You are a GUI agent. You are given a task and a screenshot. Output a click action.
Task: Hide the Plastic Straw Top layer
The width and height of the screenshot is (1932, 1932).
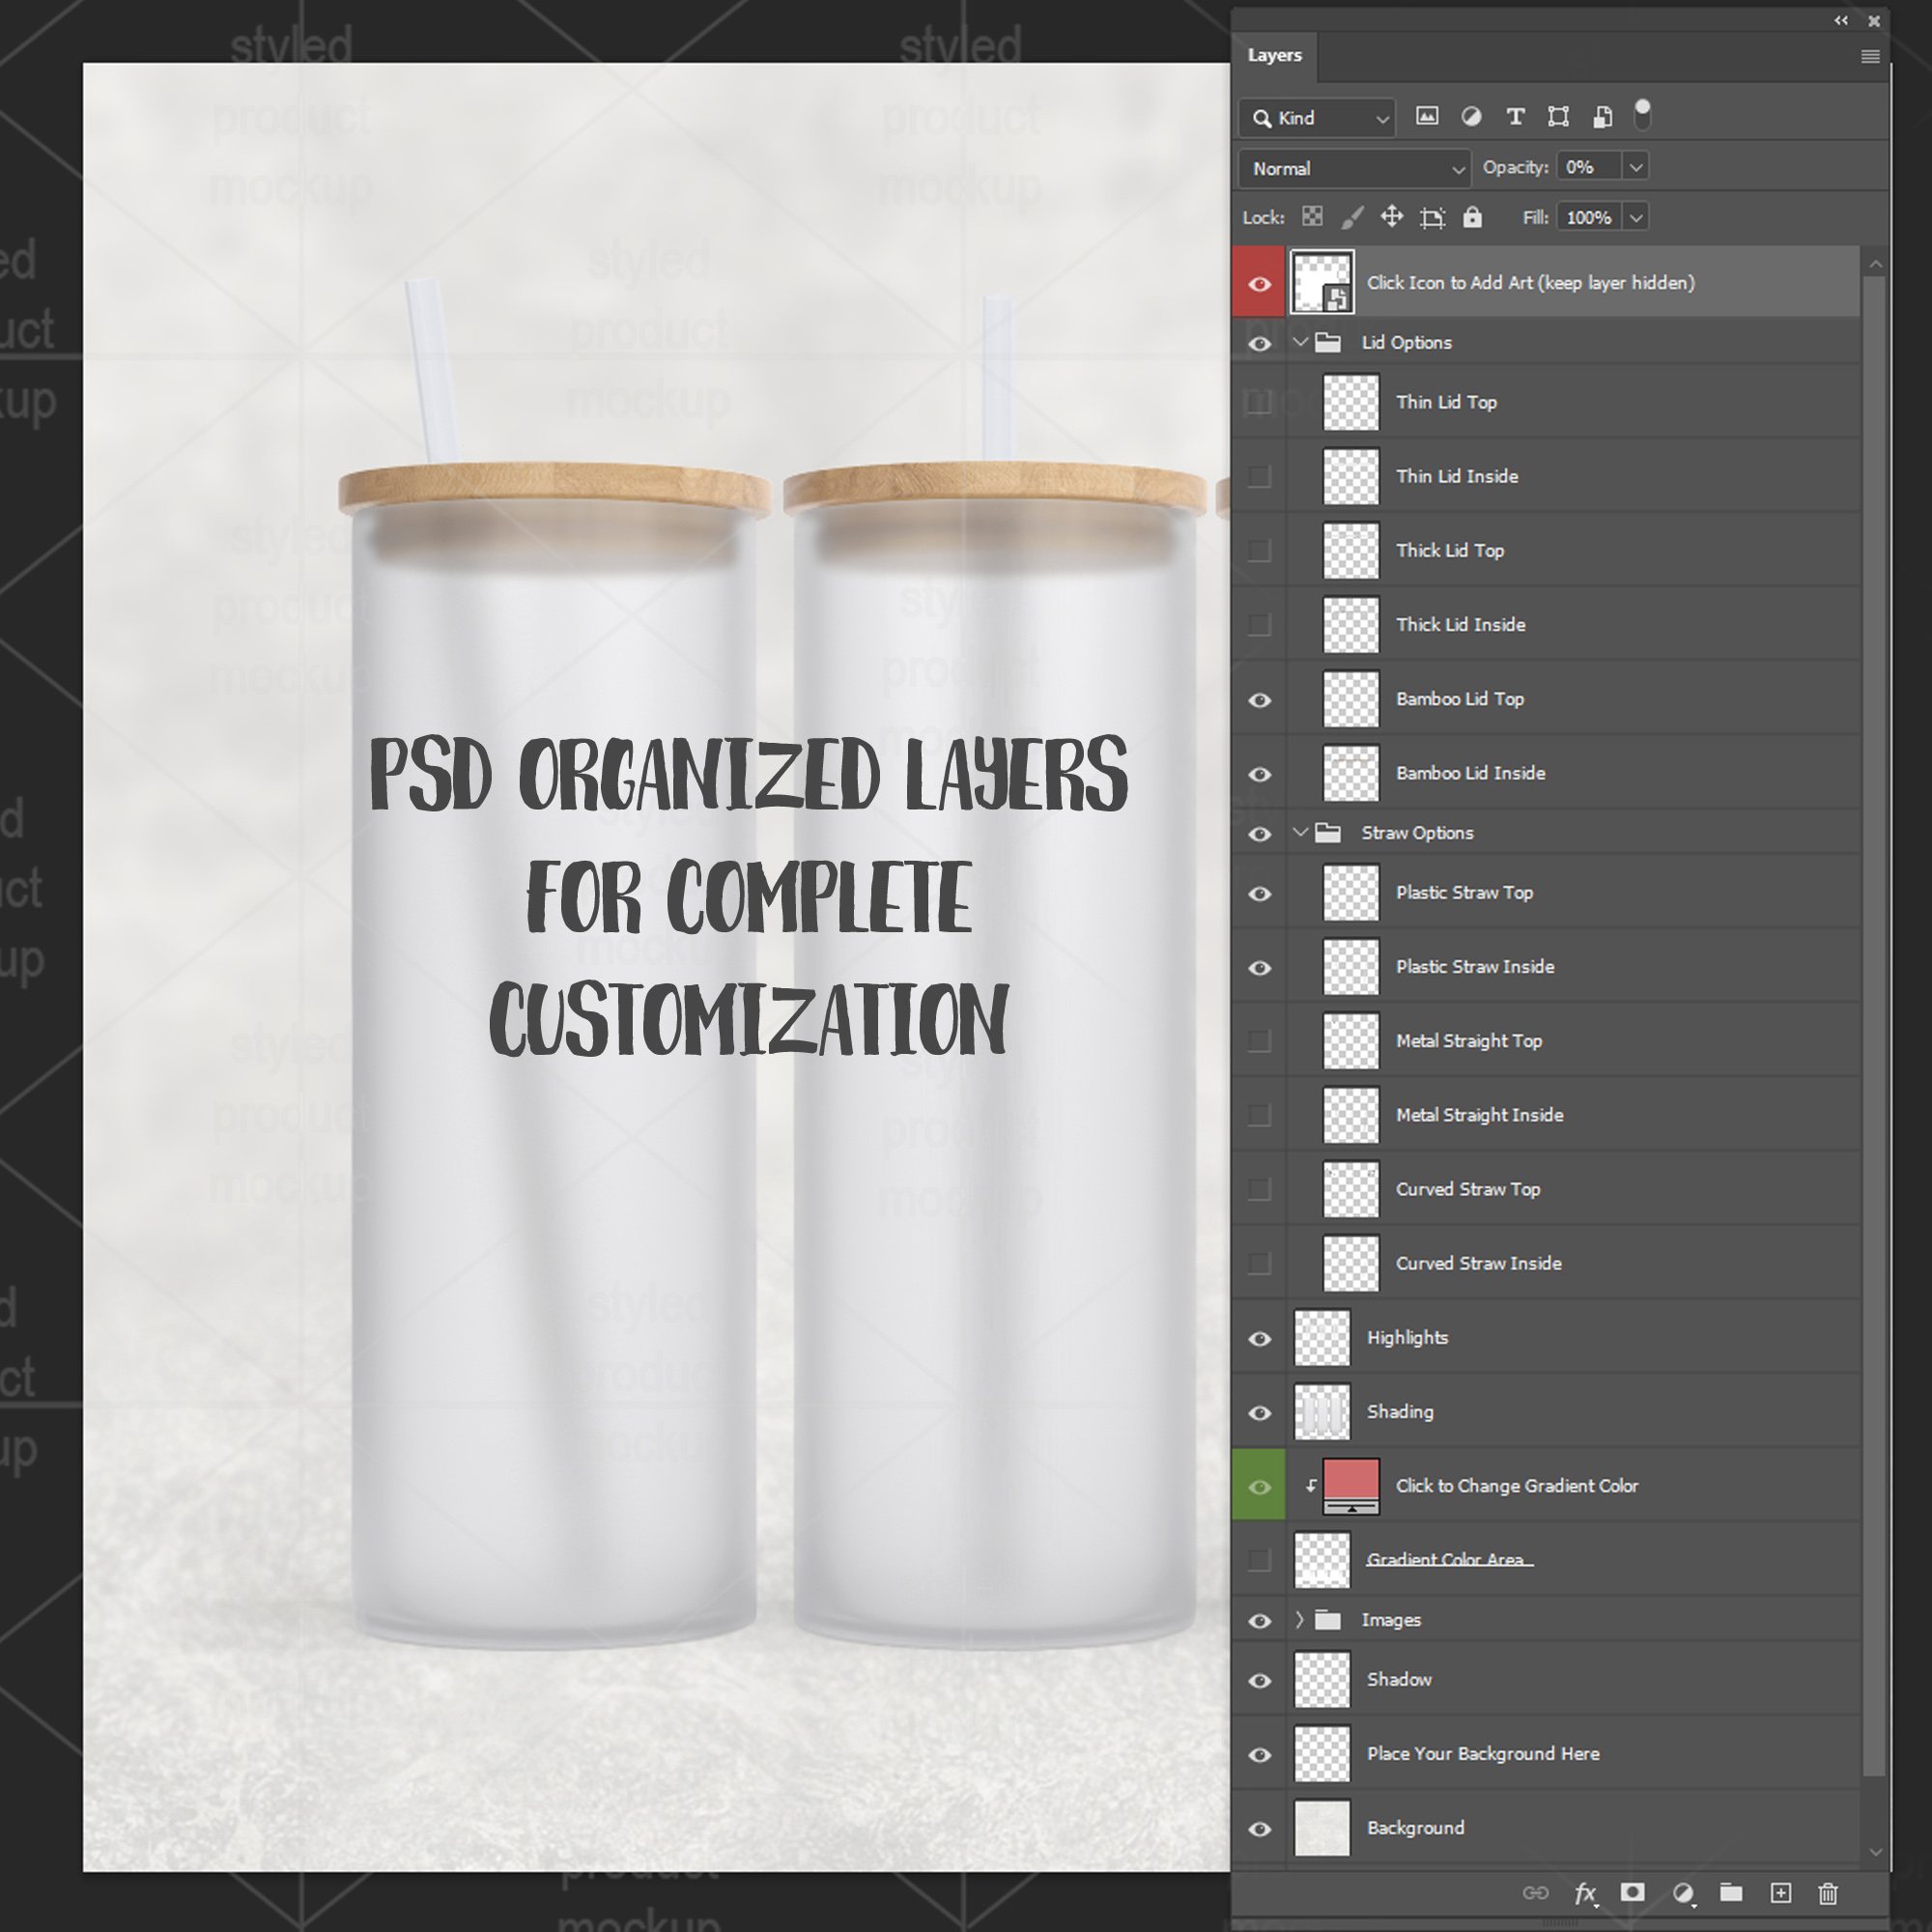coord(1260,894)
